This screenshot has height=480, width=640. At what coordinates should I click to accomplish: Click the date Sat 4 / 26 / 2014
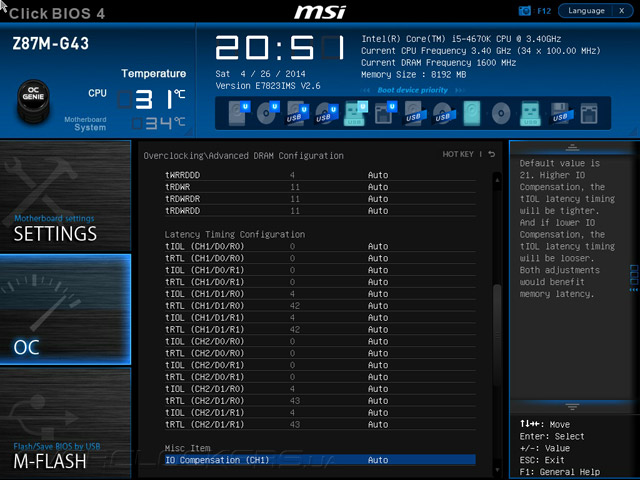click(x=260, y=74)
